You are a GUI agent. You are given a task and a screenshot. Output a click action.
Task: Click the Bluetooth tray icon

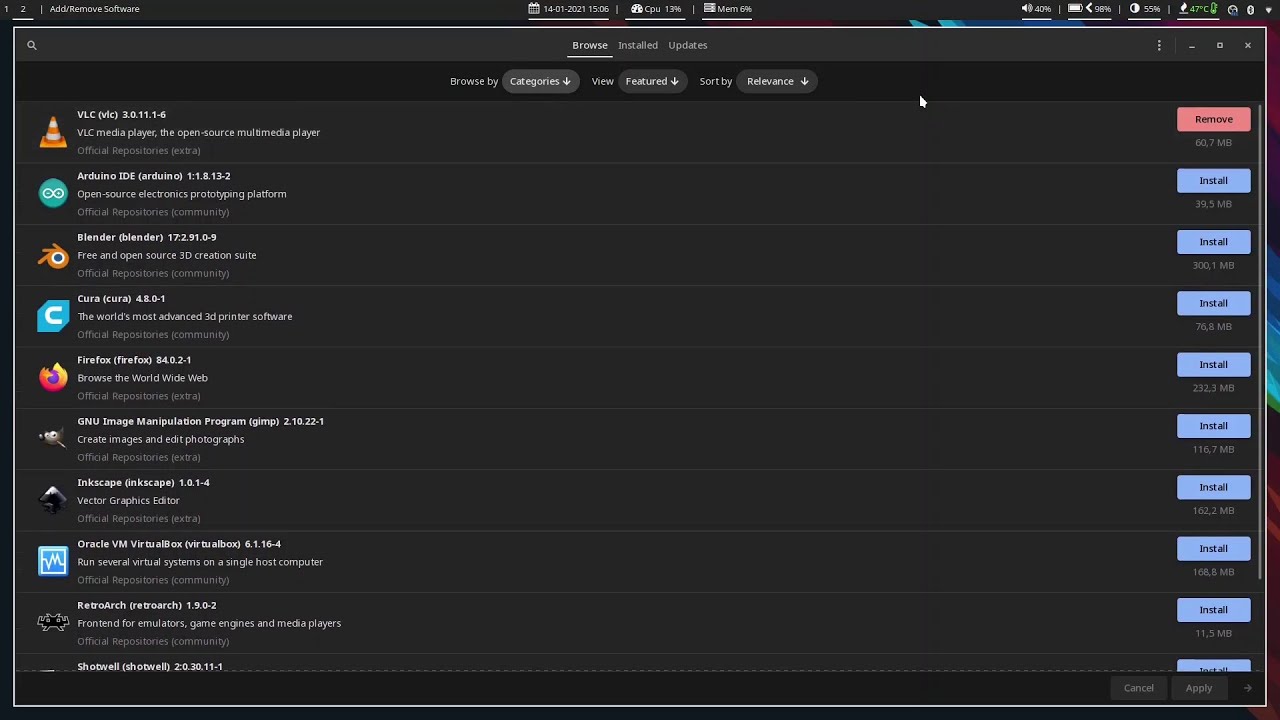click(1250, 9)
